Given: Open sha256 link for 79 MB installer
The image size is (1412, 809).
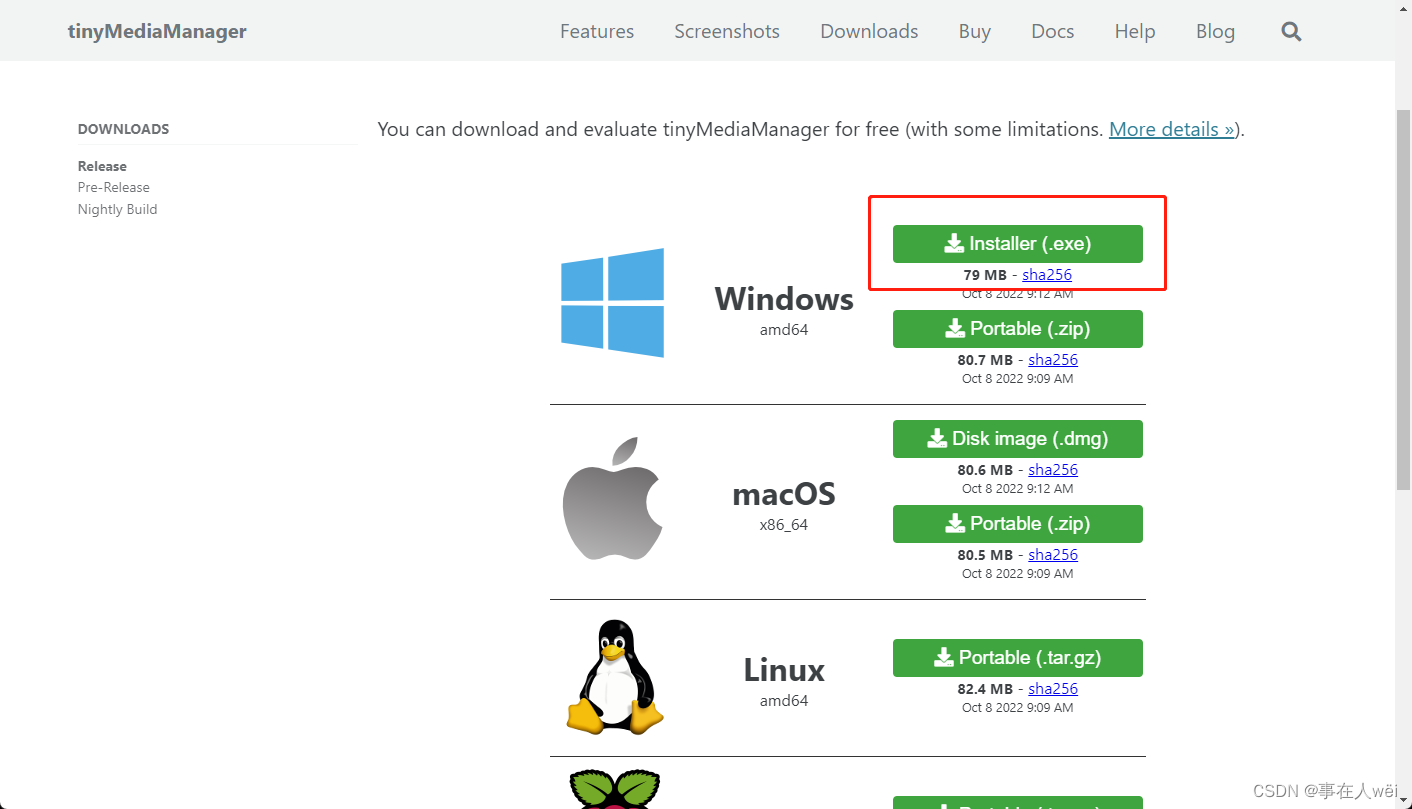Looking at the screenshot, I should (1047, 275).
